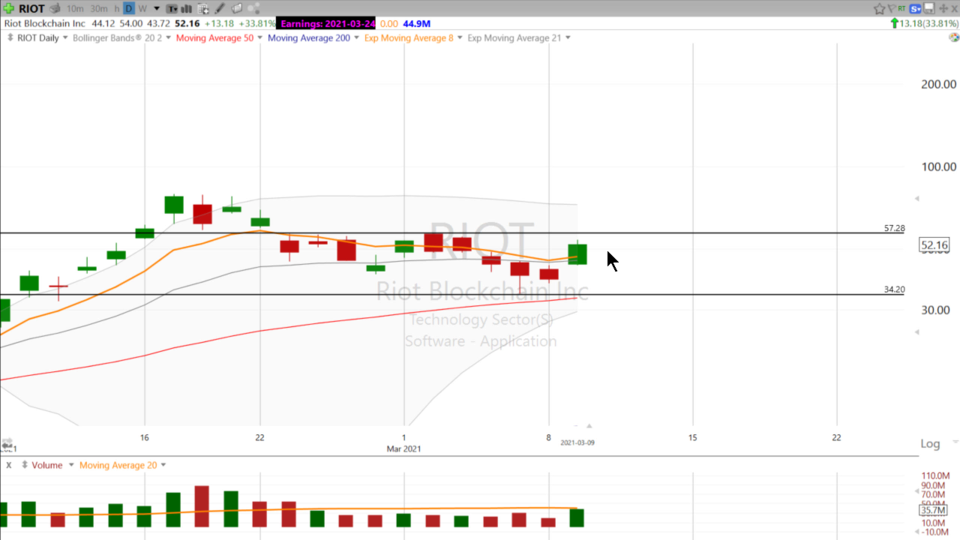
Task: Select the pencil drawing tool
Action: 220,9
